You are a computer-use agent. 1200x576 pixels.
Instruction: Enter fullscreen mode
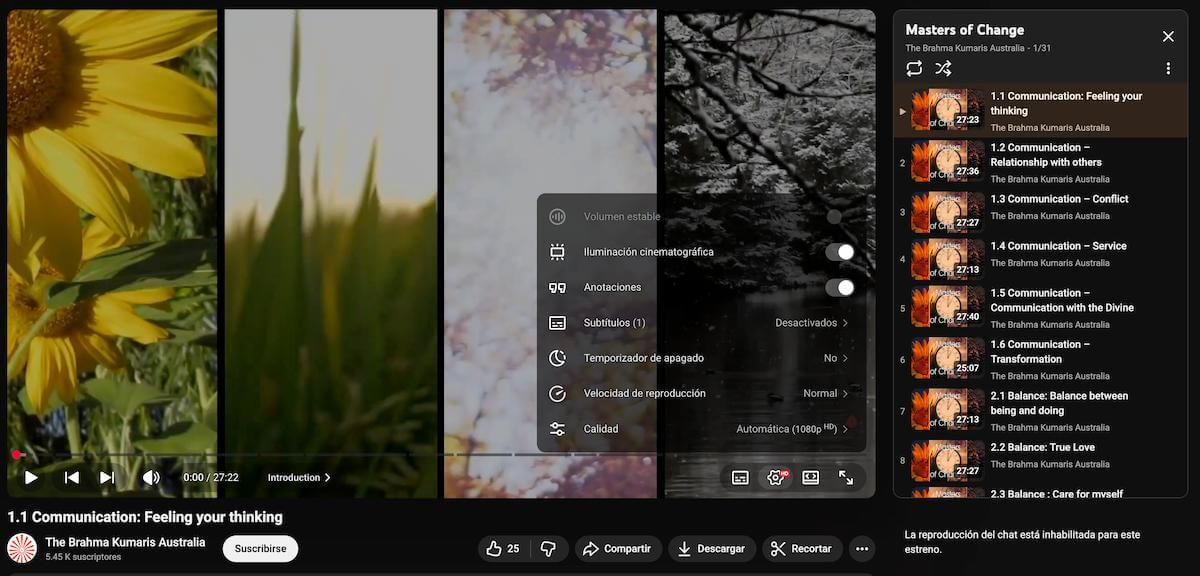click(846, 478)
